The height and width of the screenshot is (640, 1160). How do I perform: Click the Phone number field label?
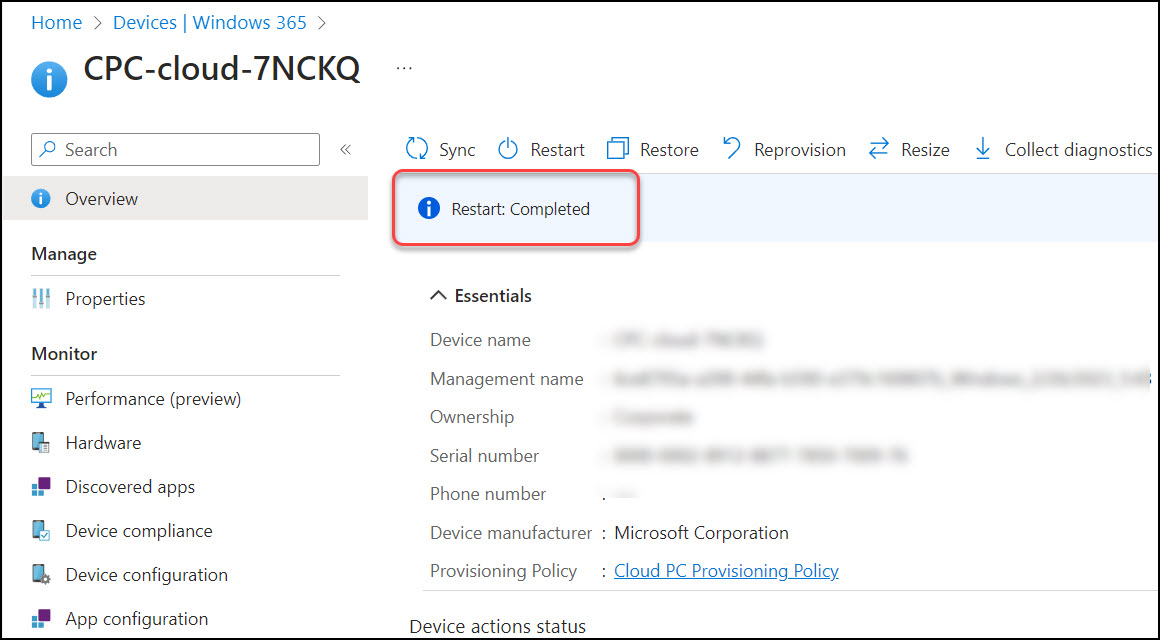click(488, 494)
